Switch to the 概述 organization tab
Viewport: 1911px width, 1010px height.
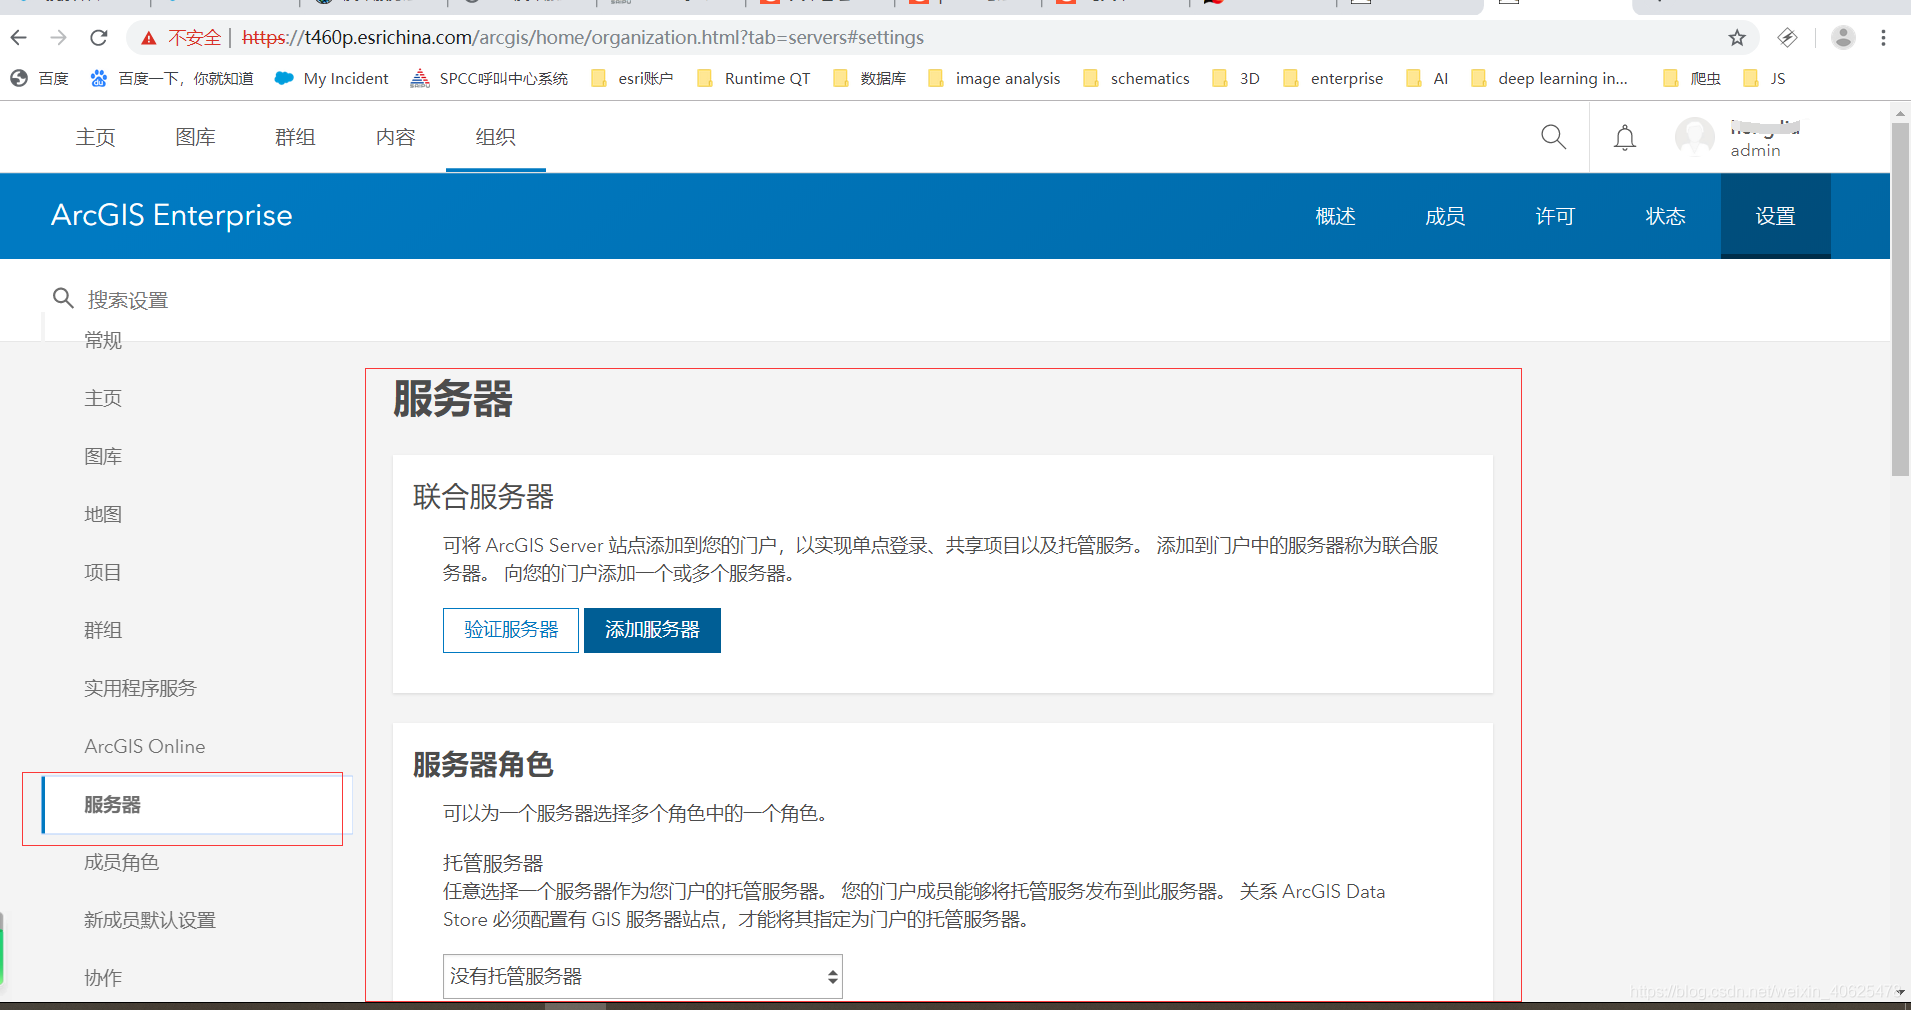(1336, 216)
